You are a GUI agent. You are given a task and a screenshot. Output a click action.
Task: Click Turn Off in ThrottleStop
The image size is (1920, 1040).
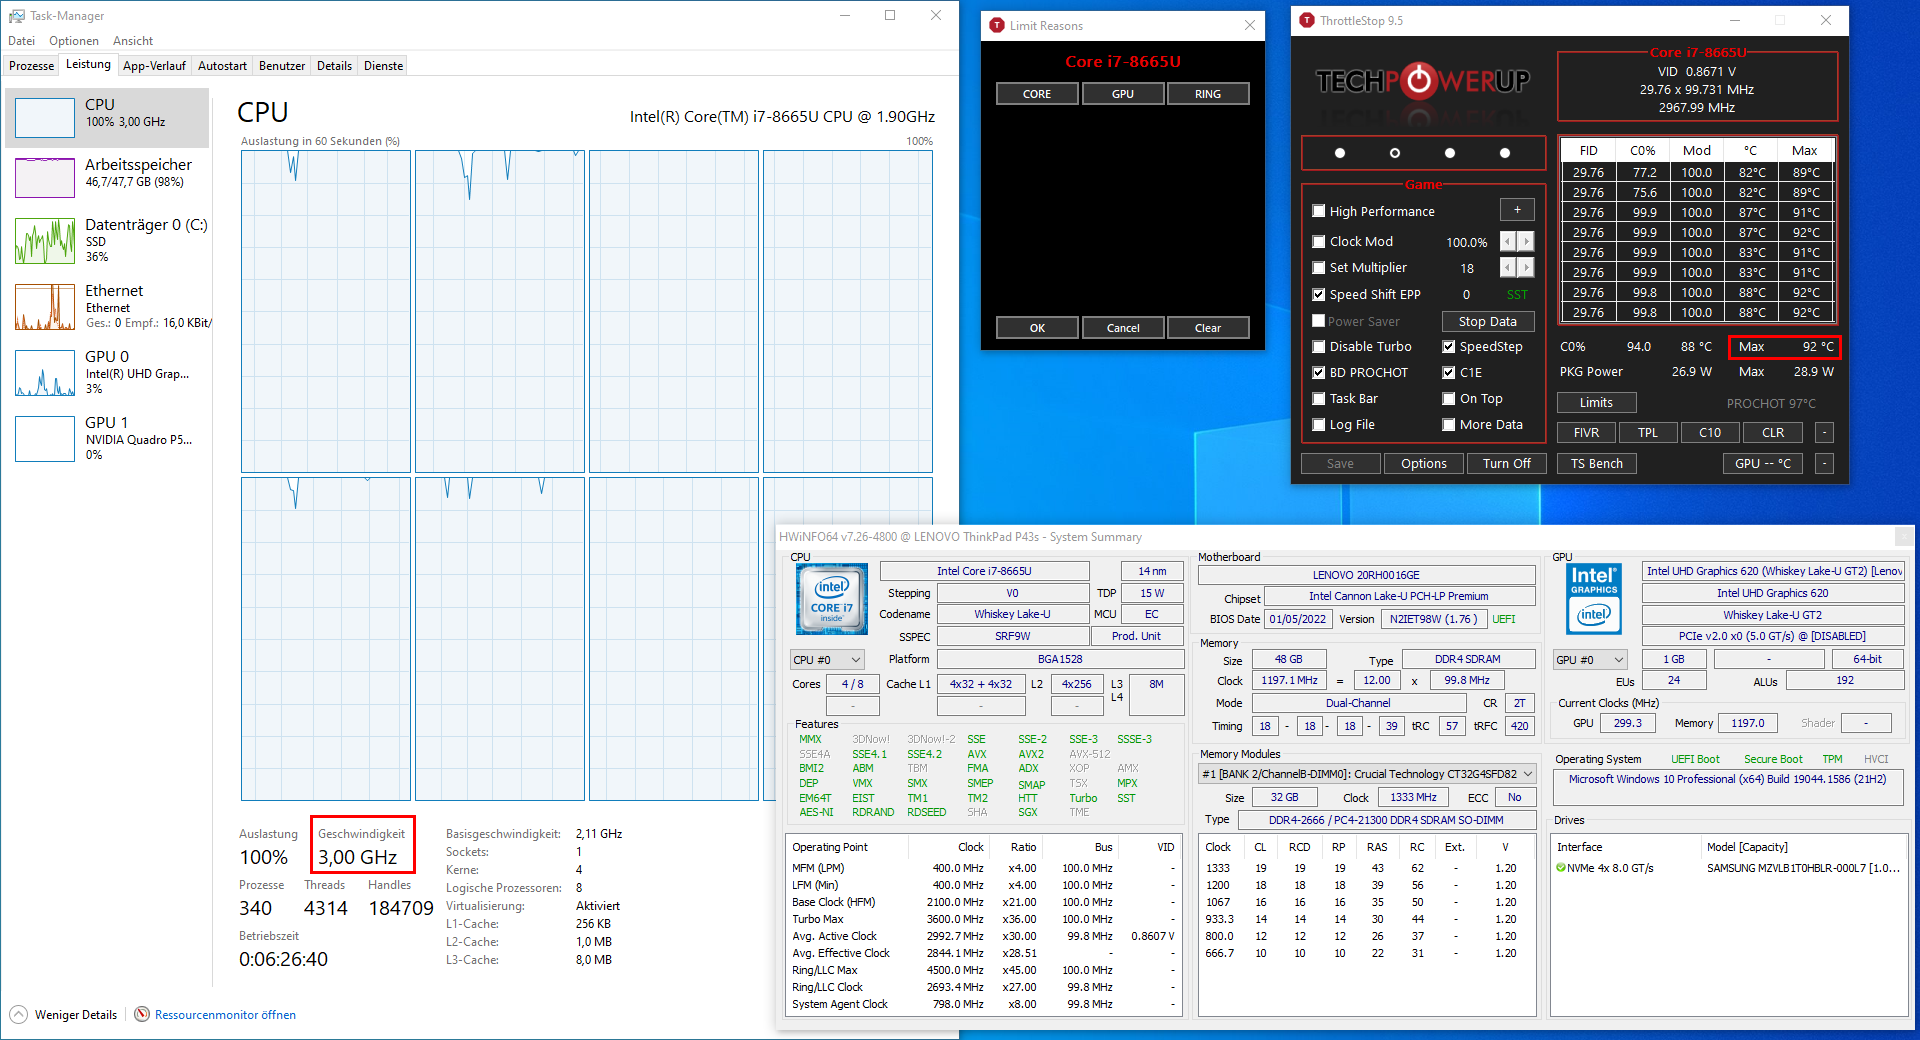pyautogui.click(x=1507, y=463)
